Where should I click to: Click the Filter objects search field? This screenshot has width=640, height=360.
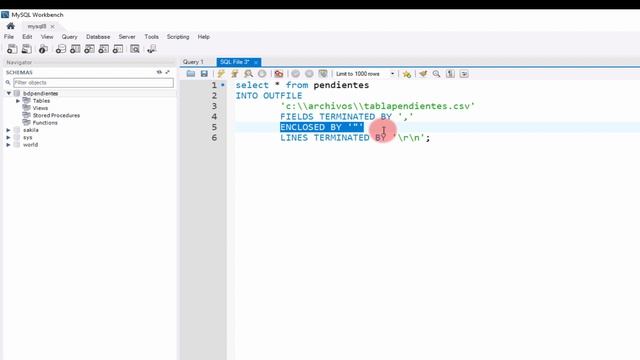point(93,82)
